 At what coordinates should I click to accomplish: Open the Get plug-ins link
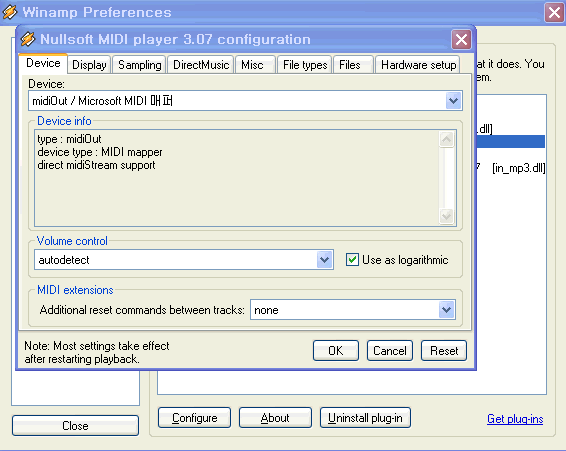click(515, 419)
